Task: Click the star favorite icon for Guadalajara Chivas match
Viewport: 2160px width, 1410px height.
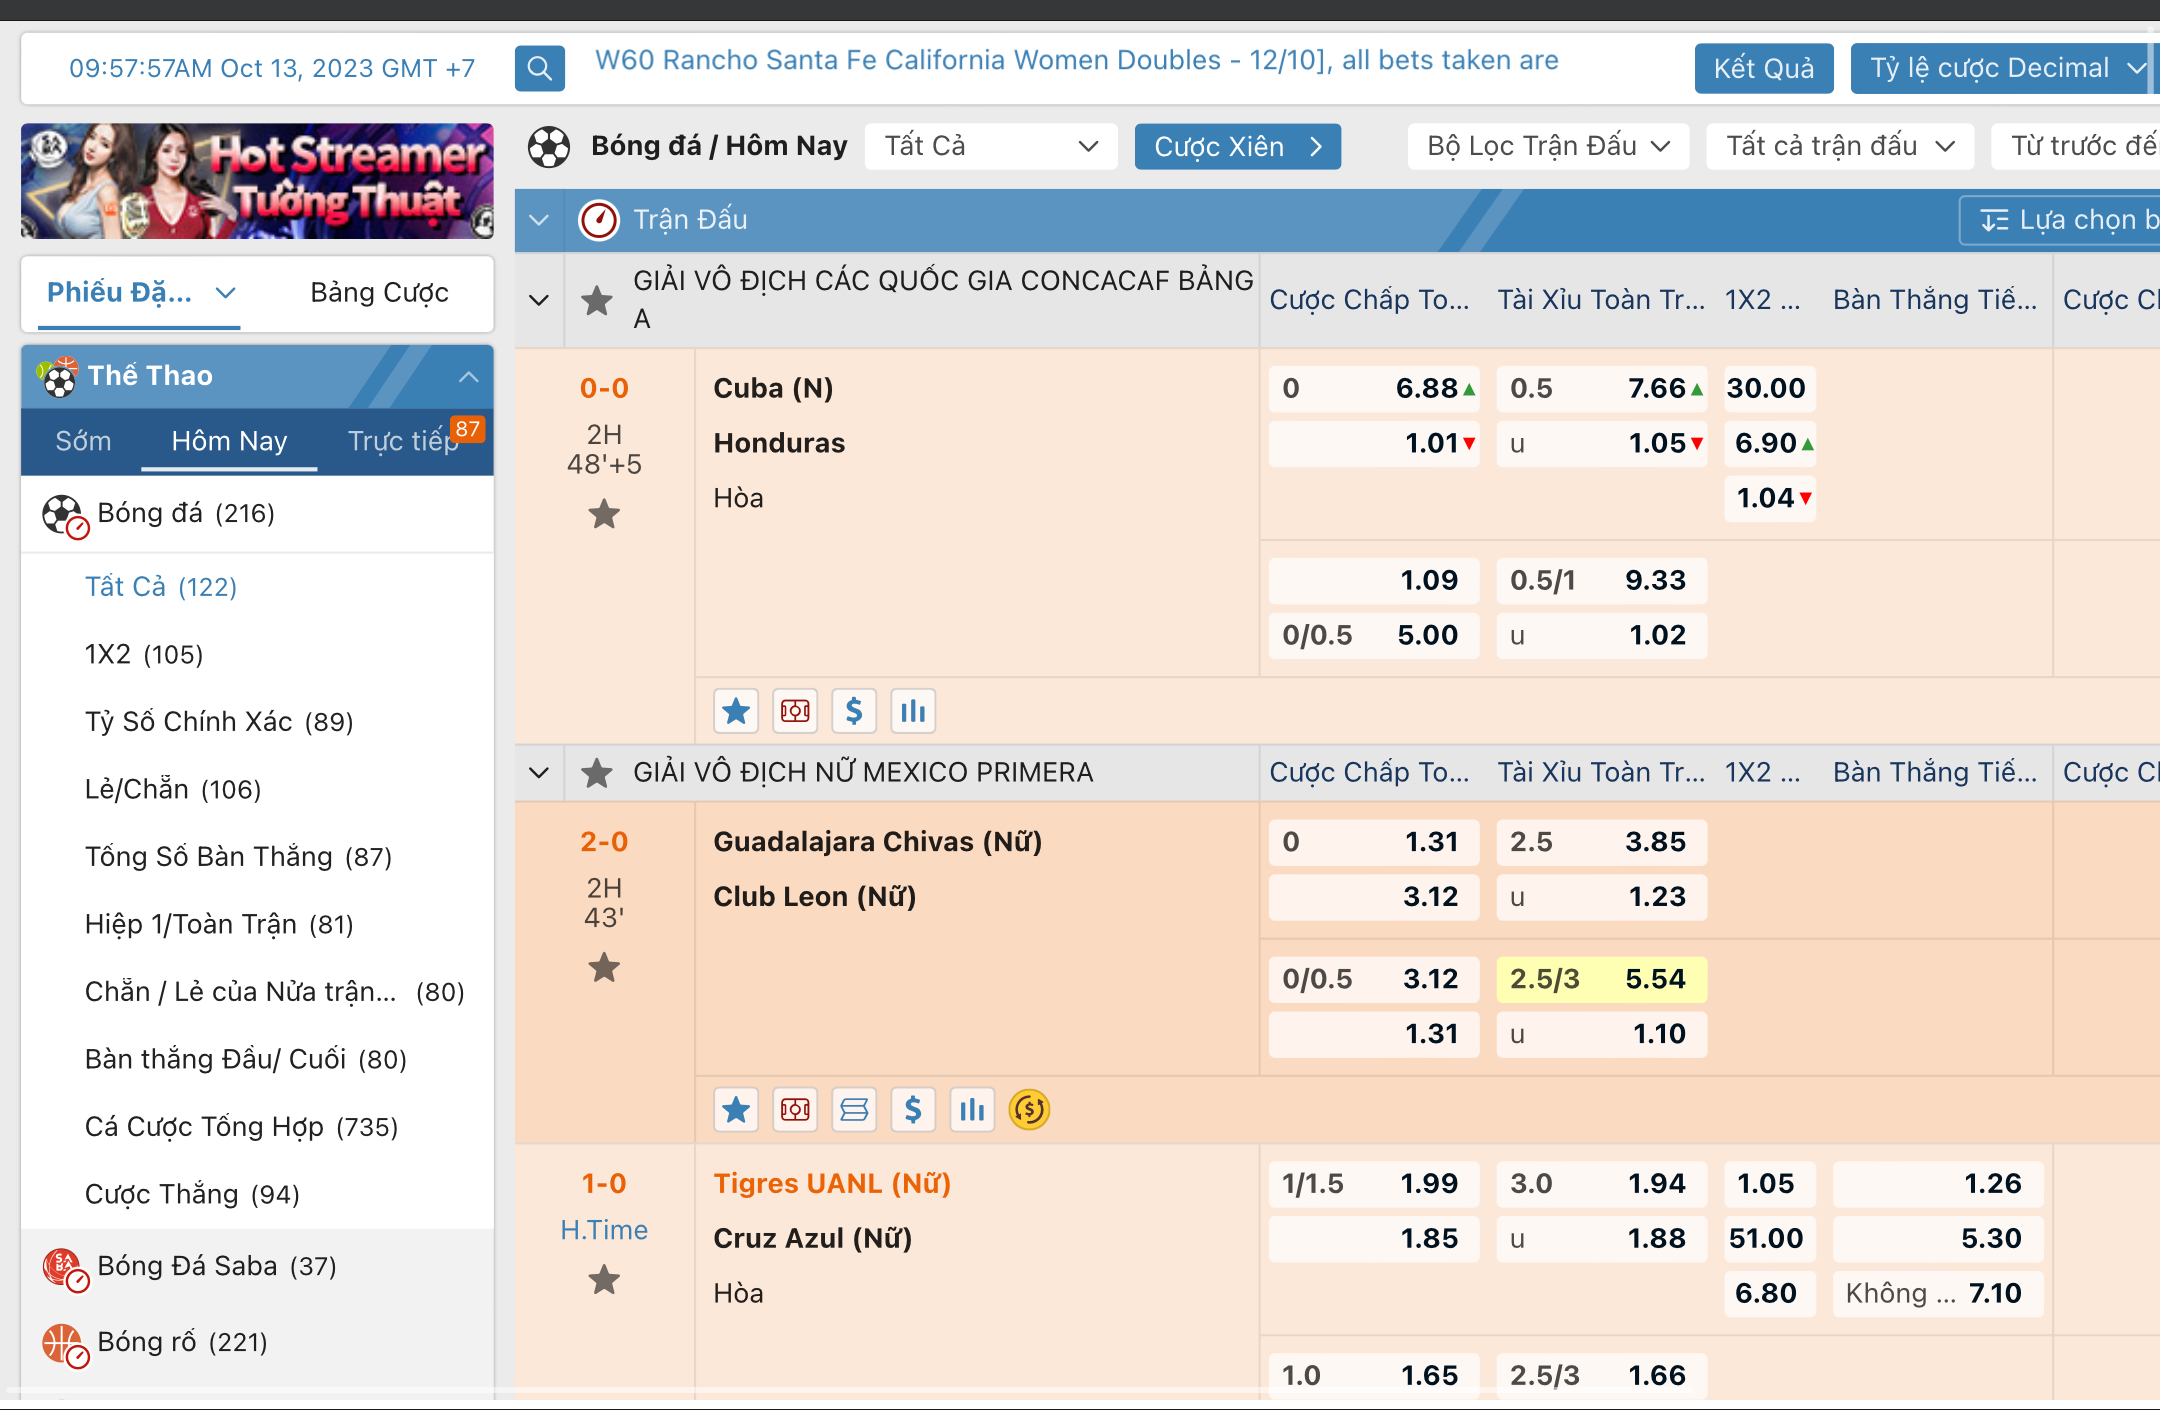Action: coord(605,966)
